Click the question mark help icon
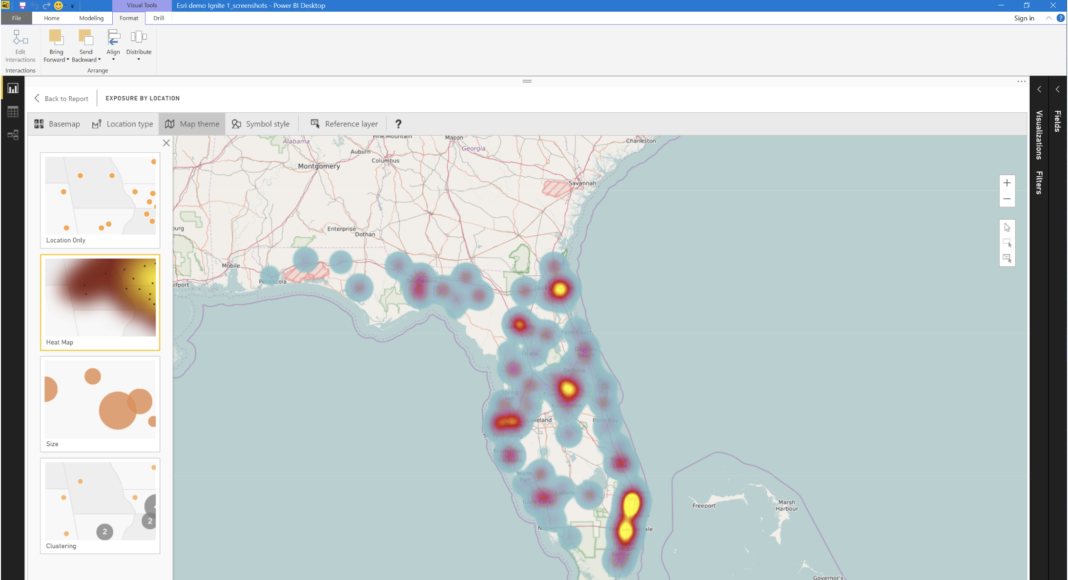Screen dimensions: 1068x580 click(x=399, y=124)
